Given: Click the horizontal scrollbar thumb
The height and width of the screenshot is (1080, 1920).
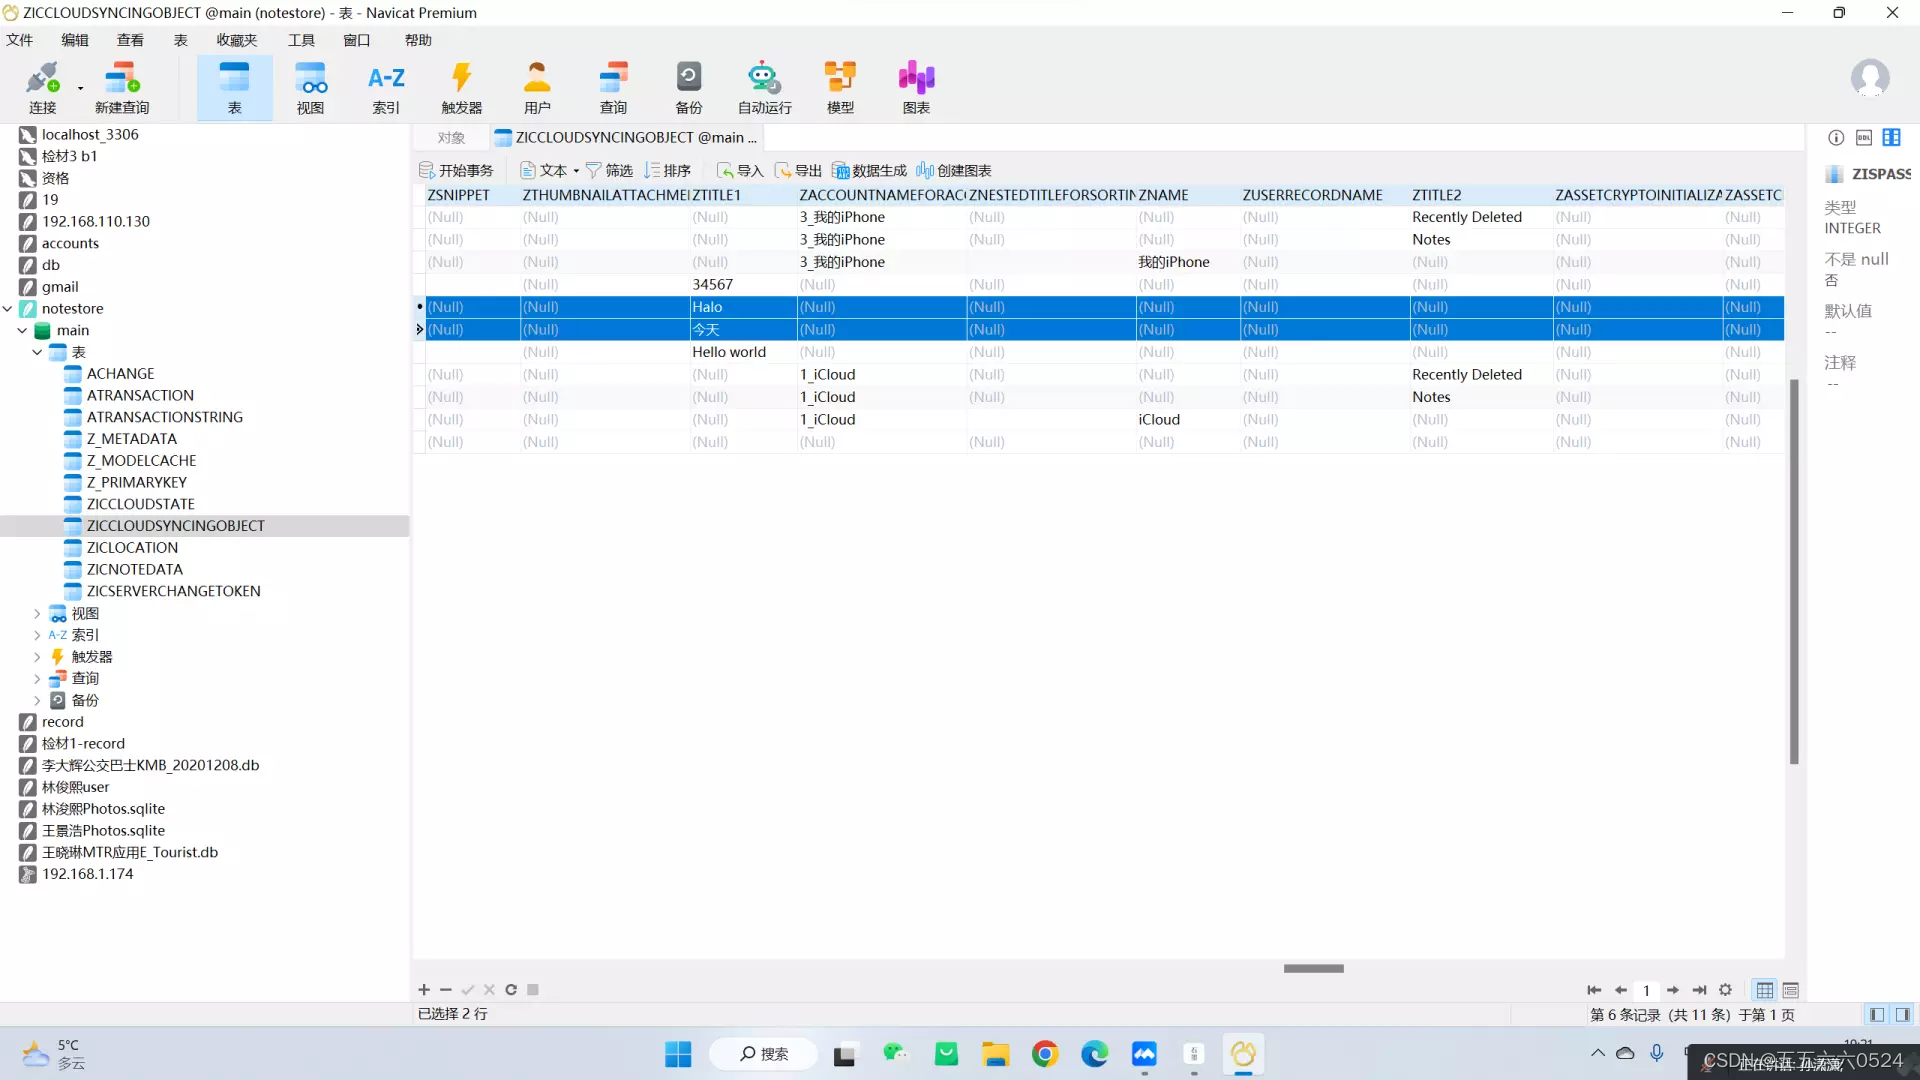Looking at the screenshot, I should coord(1313,968).
